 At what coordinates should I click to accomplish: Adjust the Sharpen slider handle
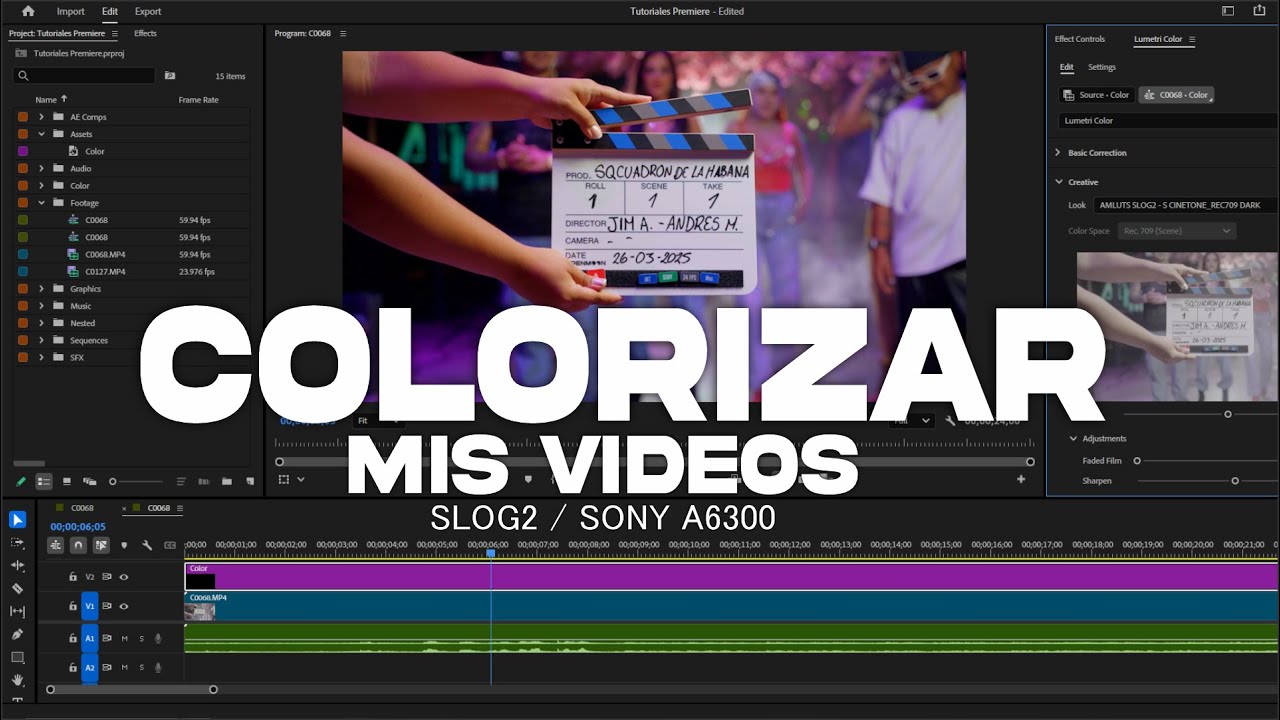pyautogui.click(x=1235, y=481)
